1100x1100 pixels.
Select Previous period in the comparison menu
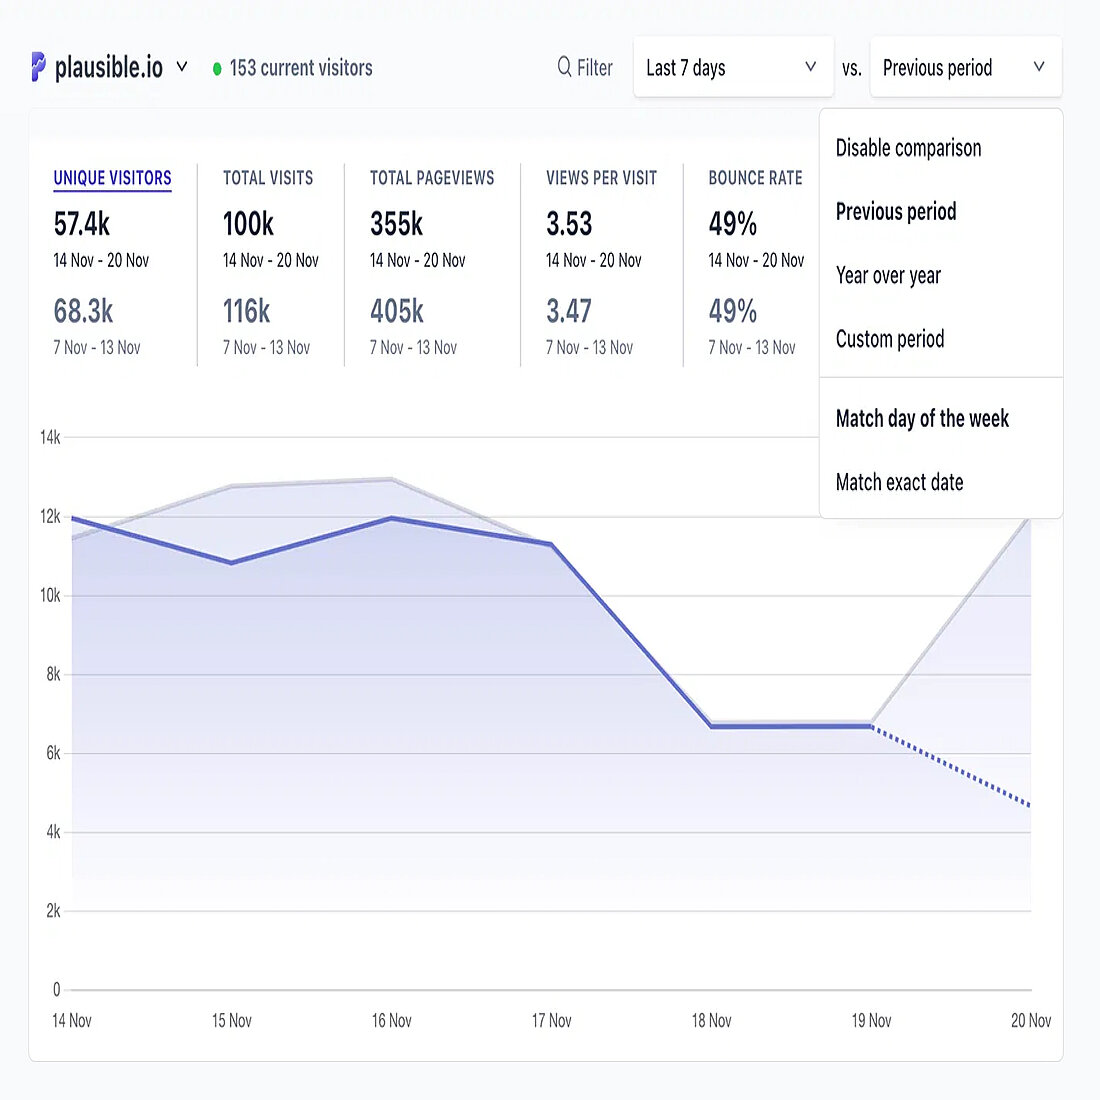(895, 211)
